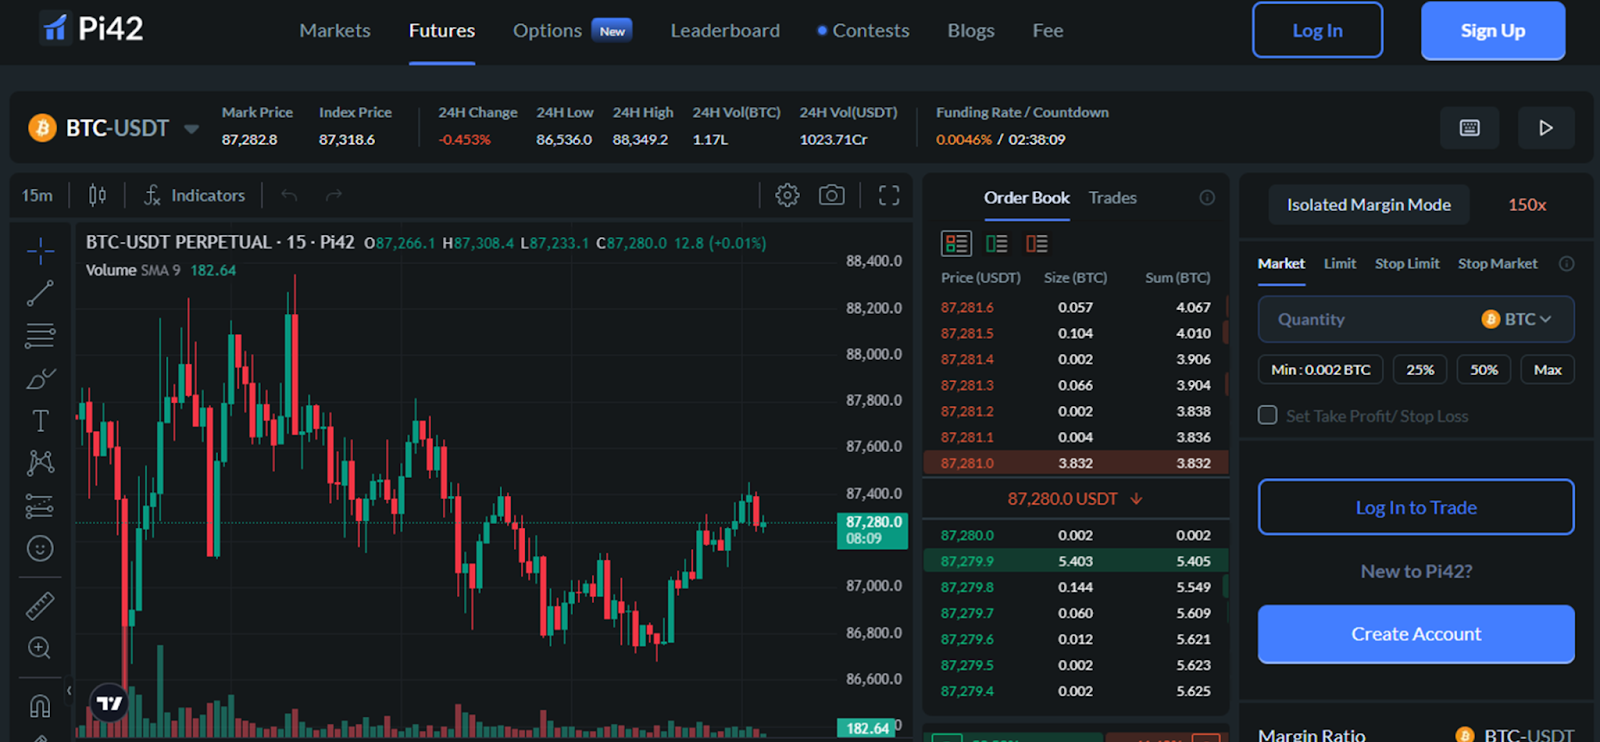Select the trend line drawing tool
This screenshot has width=1600, height=742.
coord(40,293)
